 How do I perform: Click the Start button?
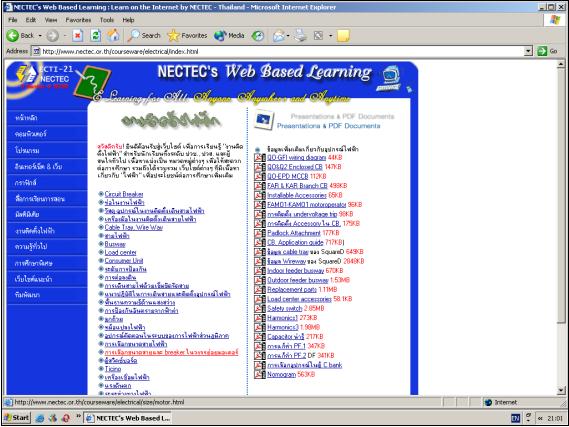coord(17,418)
